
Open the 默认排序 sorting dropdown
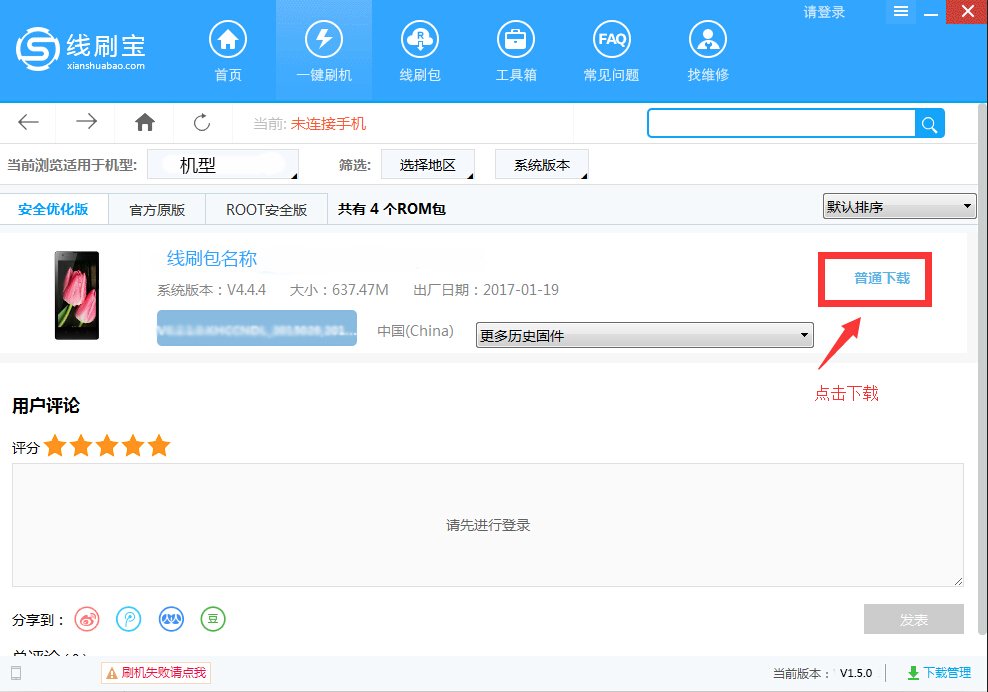pyautogui.click(x=898, y=205)
